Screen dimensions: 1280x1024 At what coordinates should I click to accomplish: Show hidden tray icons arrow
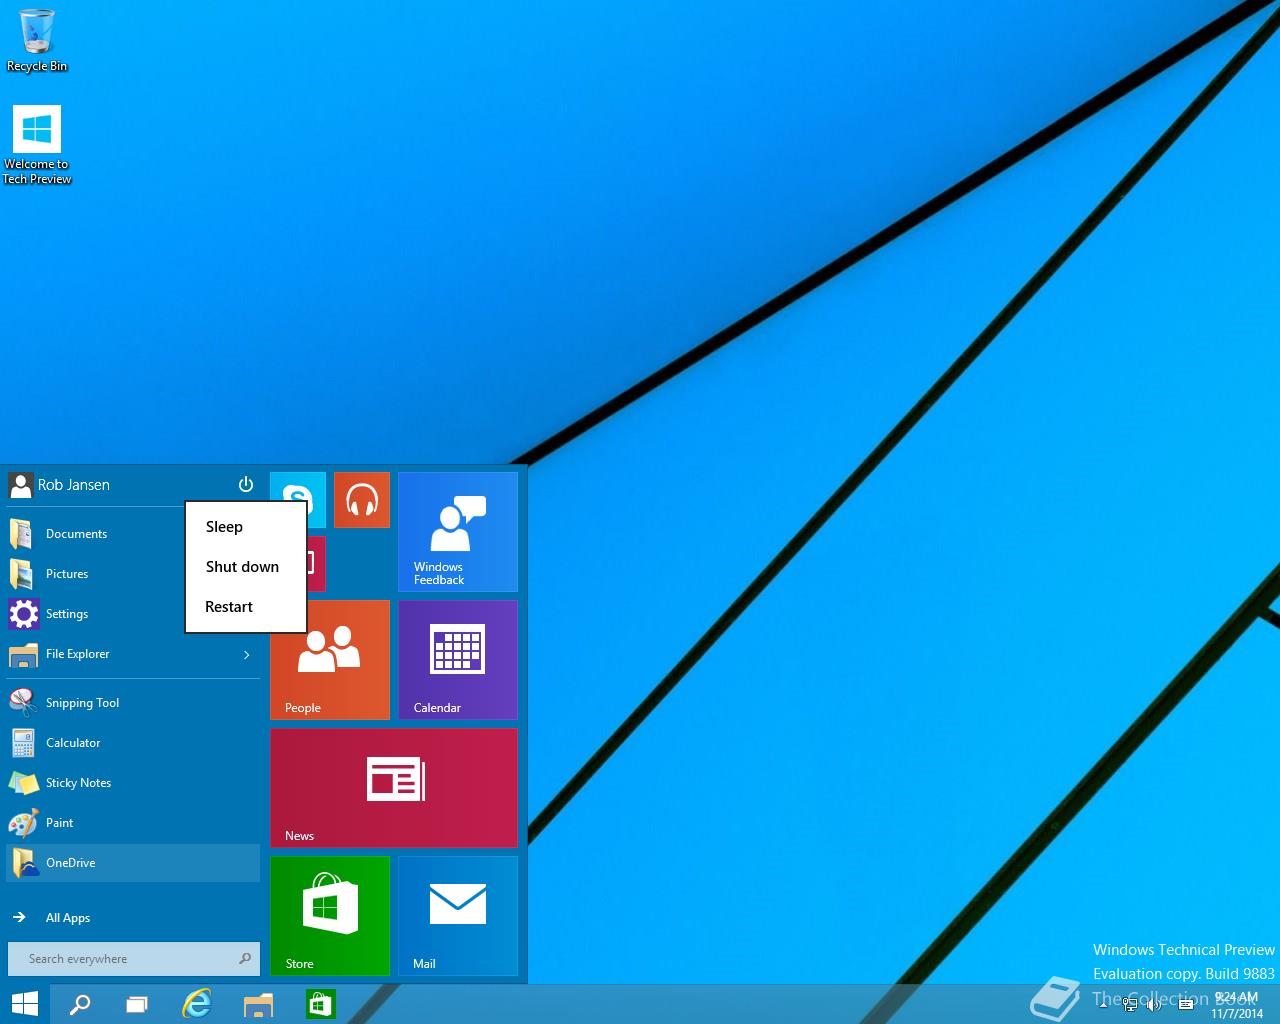tap(1104, 1004)
